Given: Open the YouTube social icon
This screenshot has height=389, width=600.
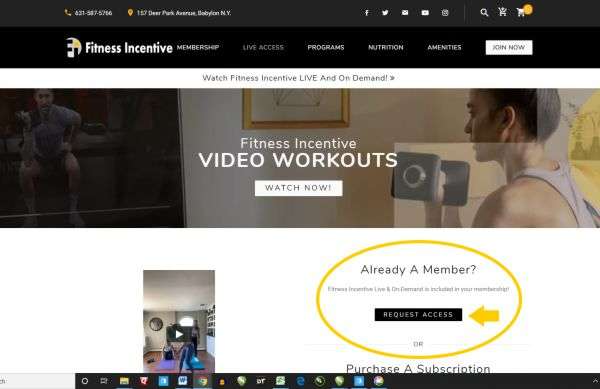Looking at the screenshot, I should [x=425, y=13].
